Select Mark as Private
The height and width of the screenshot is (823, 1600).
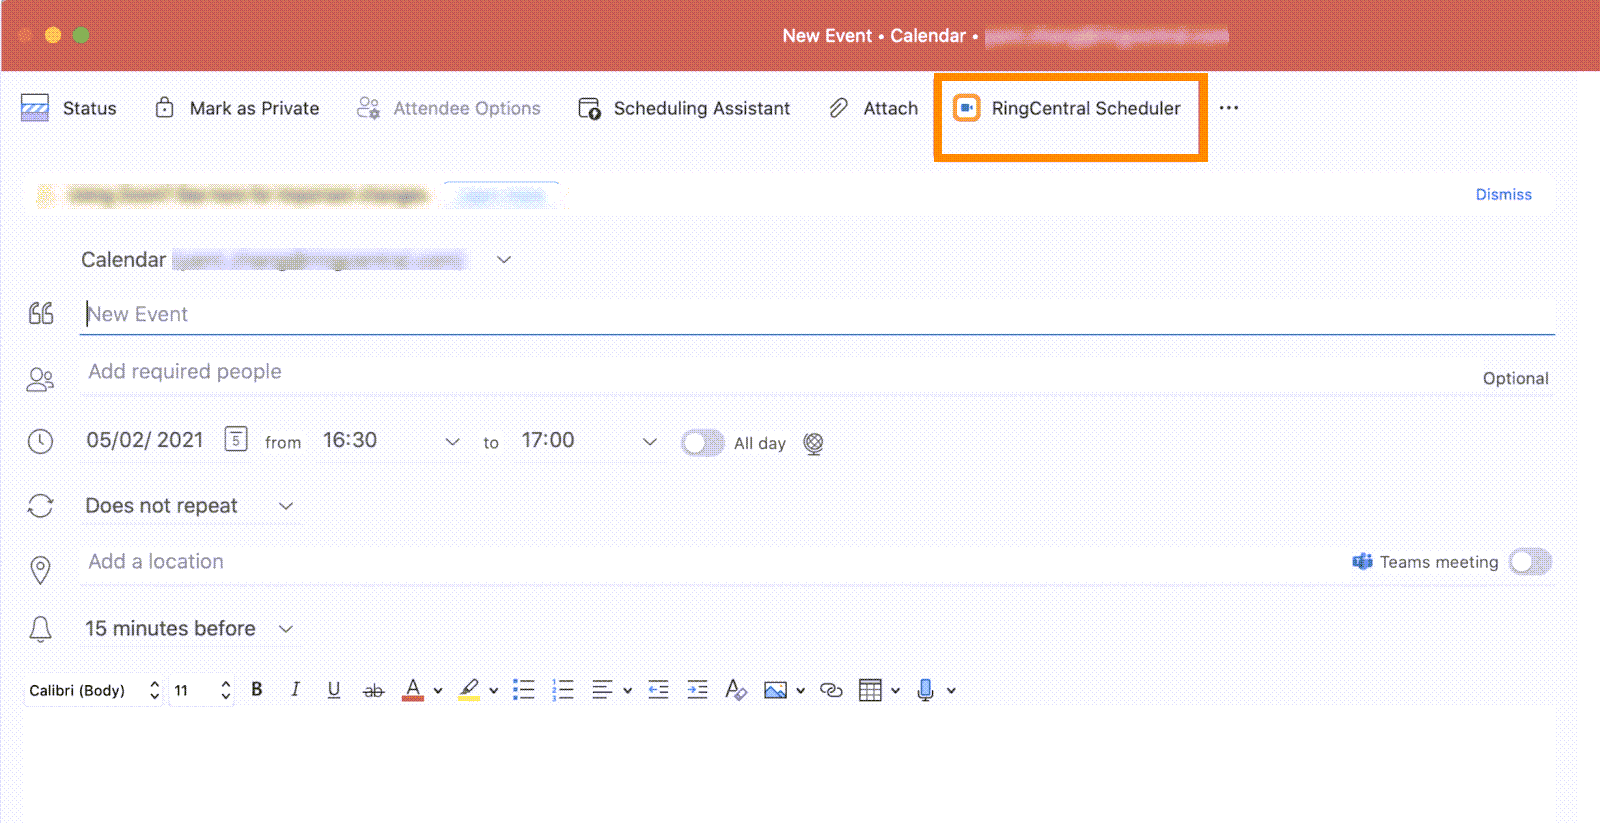237,108
